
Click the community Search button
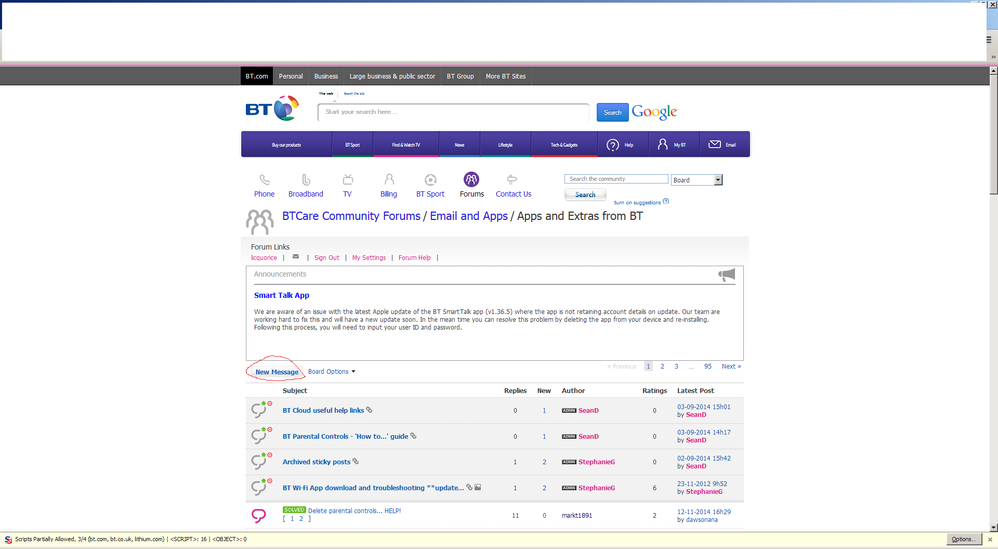pos(585,195)
